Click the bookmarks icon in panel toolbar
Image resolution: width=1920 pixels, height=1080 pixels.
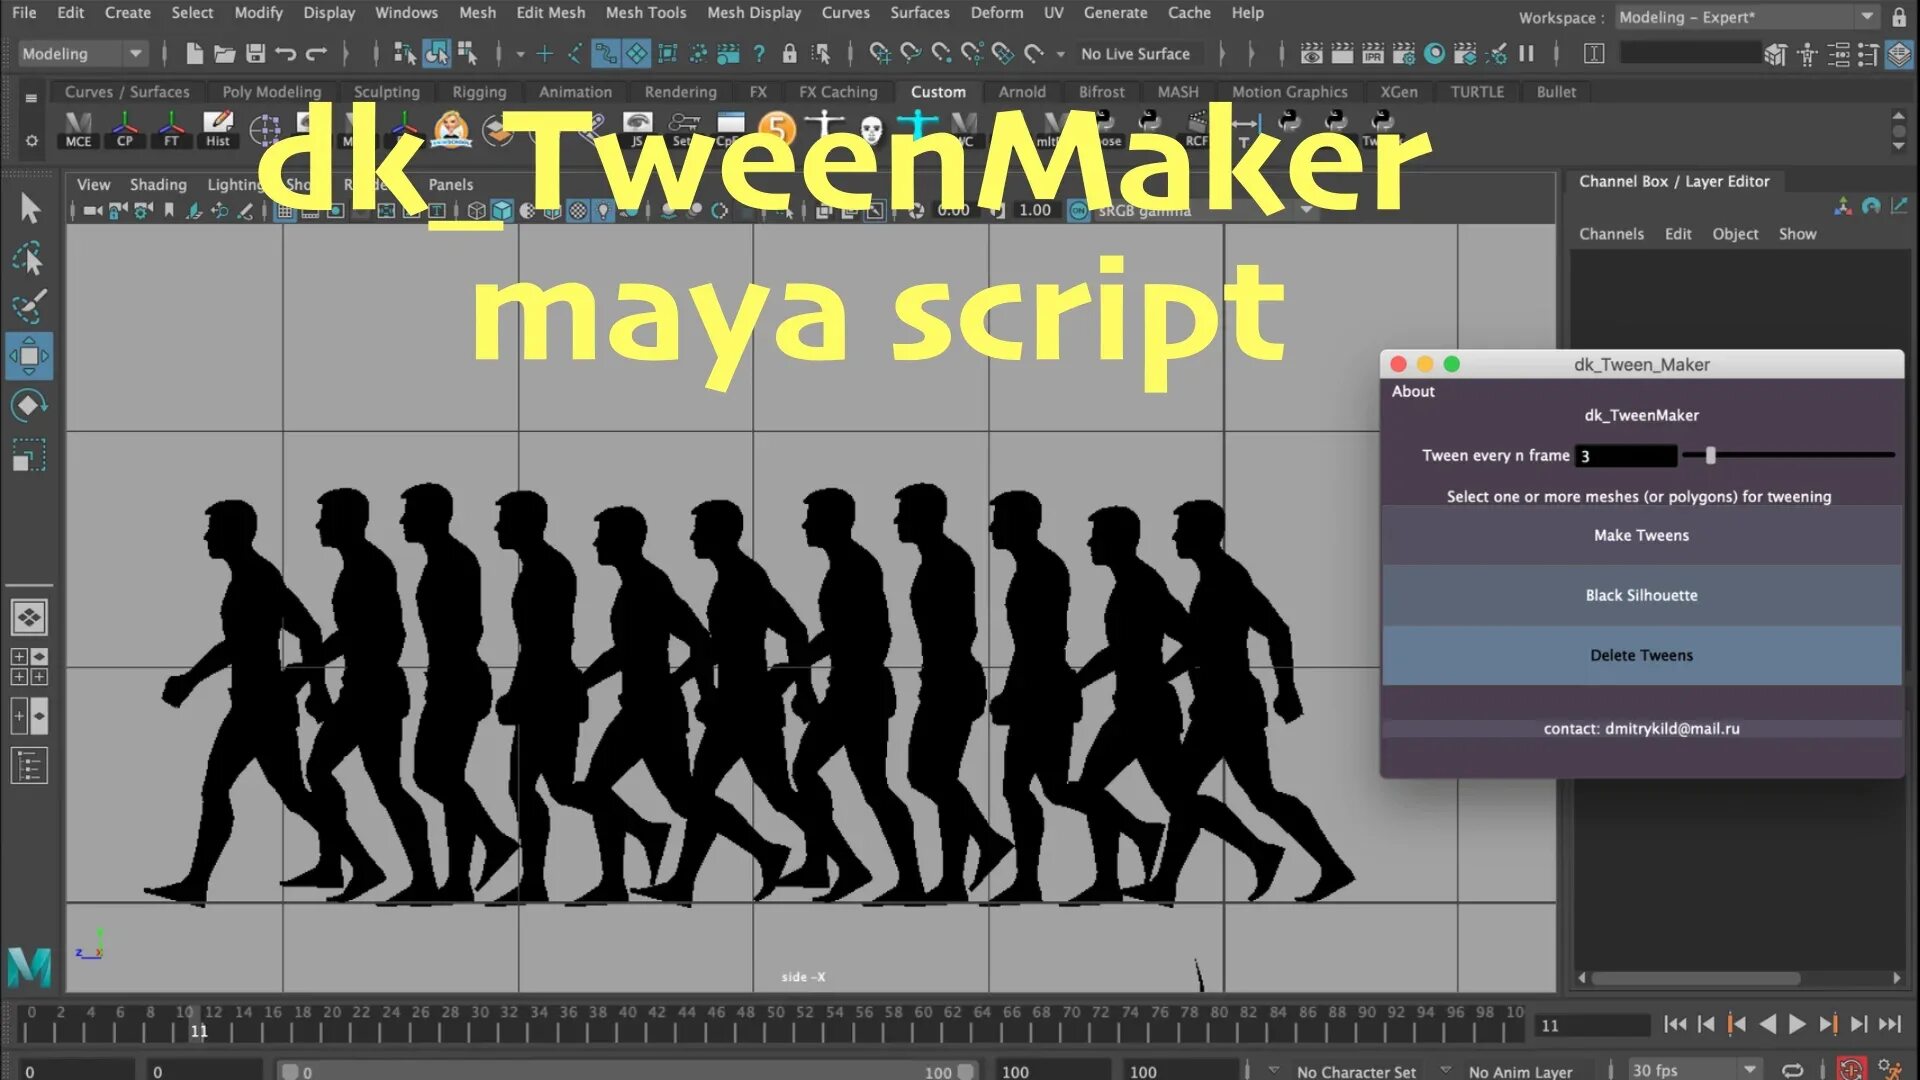169,211
